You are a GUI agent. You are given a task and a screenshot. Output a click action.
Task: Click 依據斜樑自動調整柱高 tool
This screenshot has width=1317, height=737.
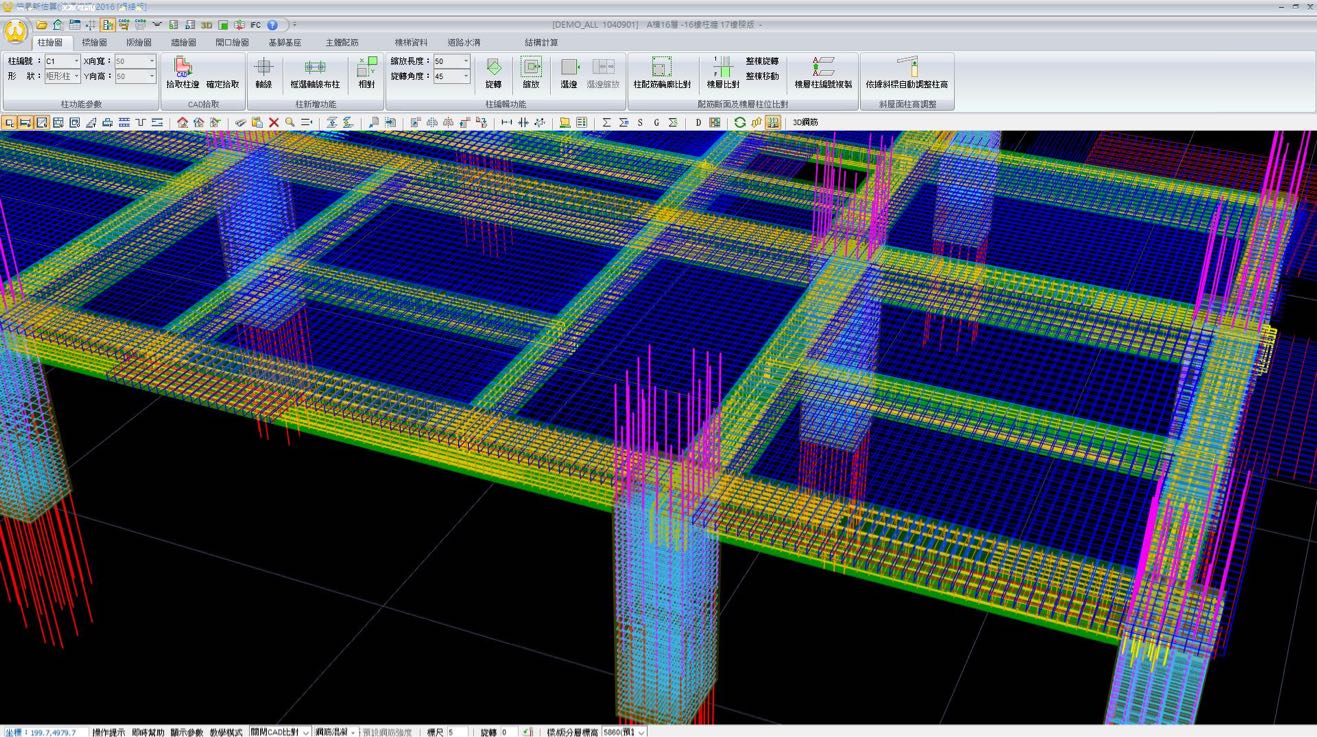907,75
